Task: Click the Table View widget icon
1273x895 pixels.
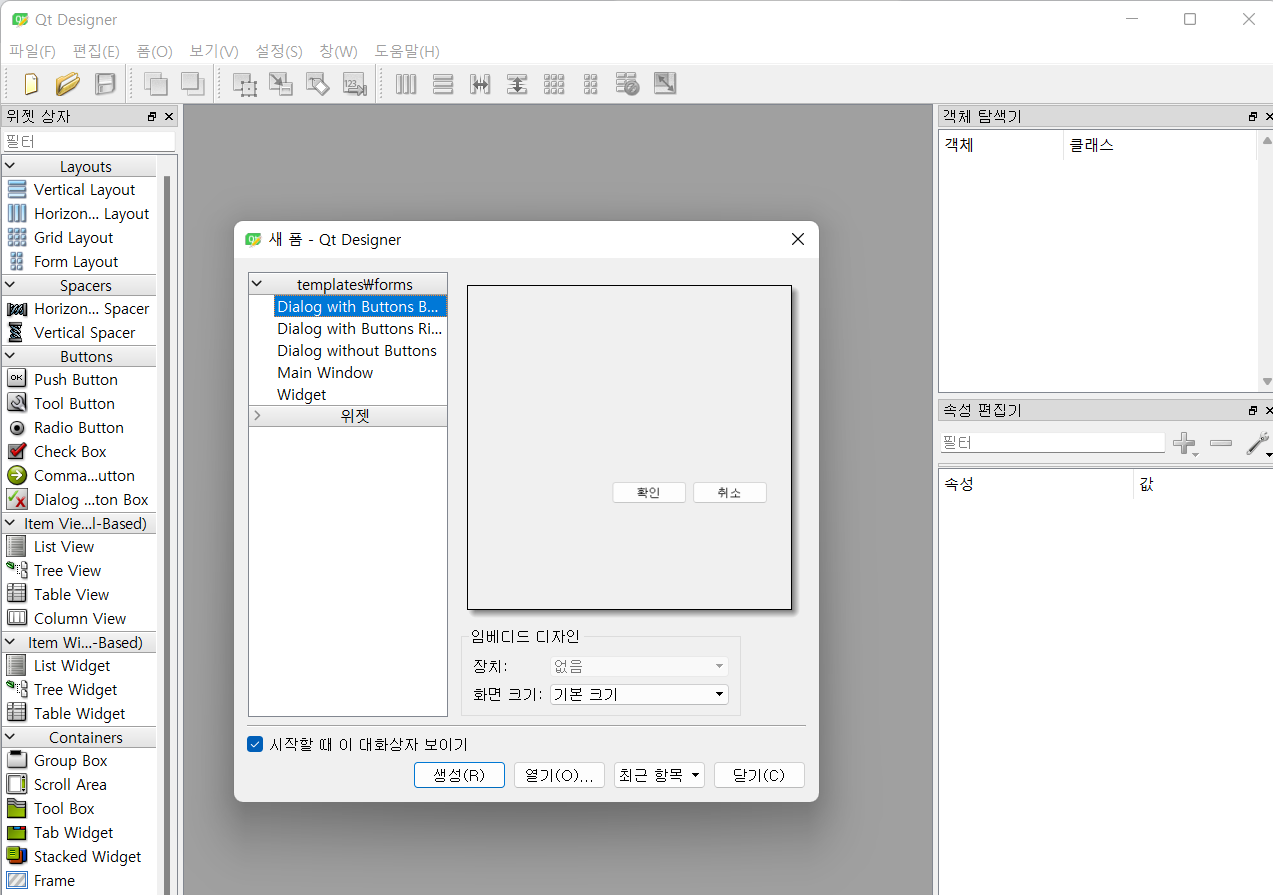Action: coord(17,594)
